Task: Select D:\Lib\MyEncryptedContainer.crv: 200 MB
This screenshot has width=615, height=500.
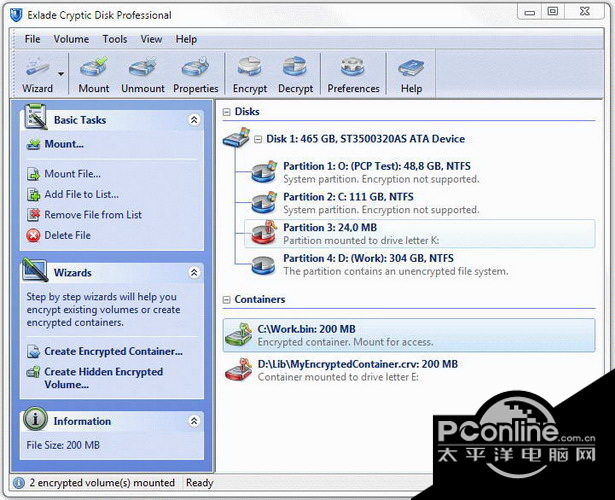Action: tap(357, 364)
